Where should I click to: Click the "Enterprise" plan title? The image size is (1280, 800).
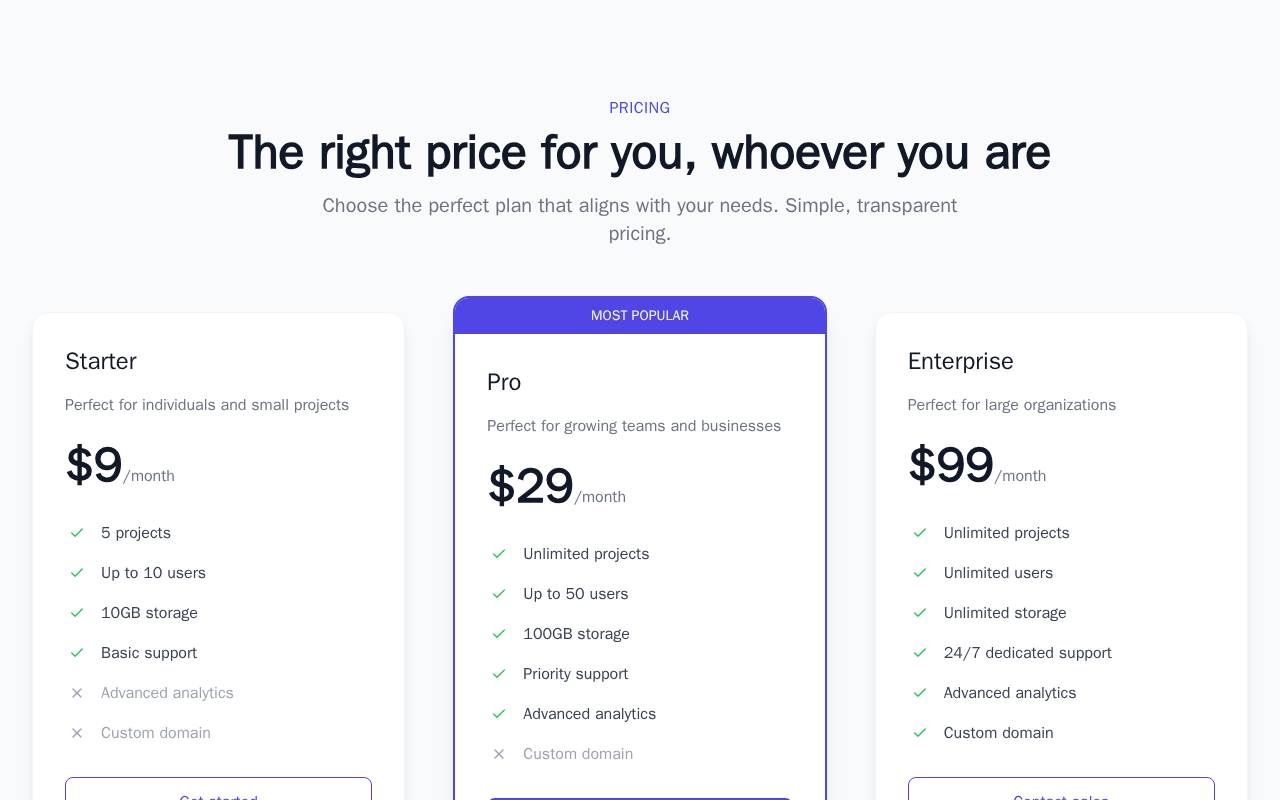point(960,361)
